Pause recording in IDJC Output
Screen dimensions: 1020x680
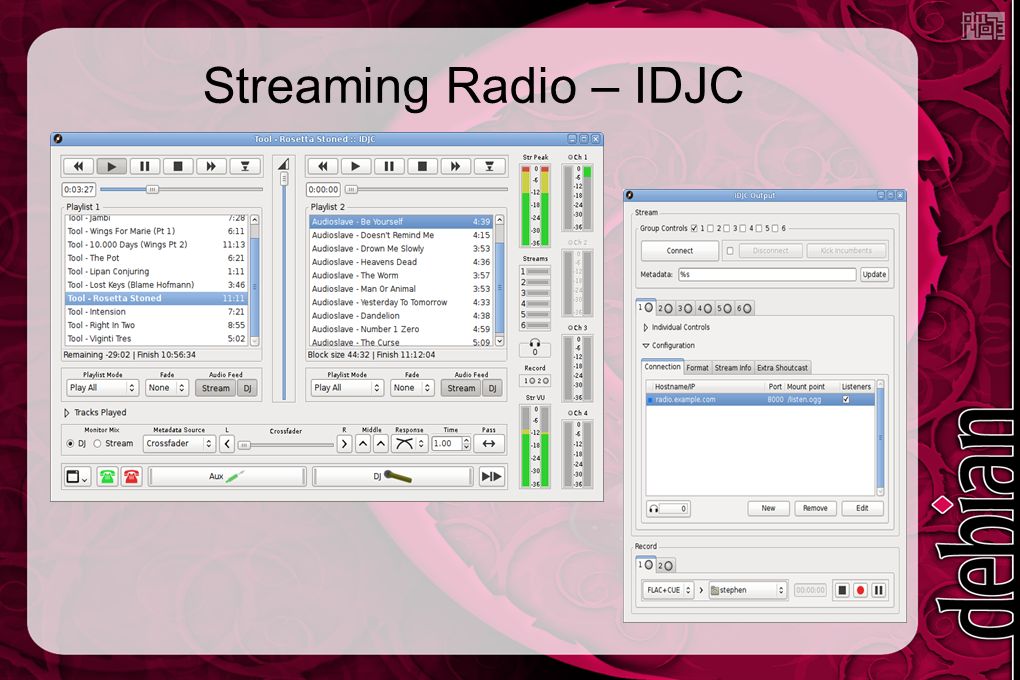click(x=878, y=590)
